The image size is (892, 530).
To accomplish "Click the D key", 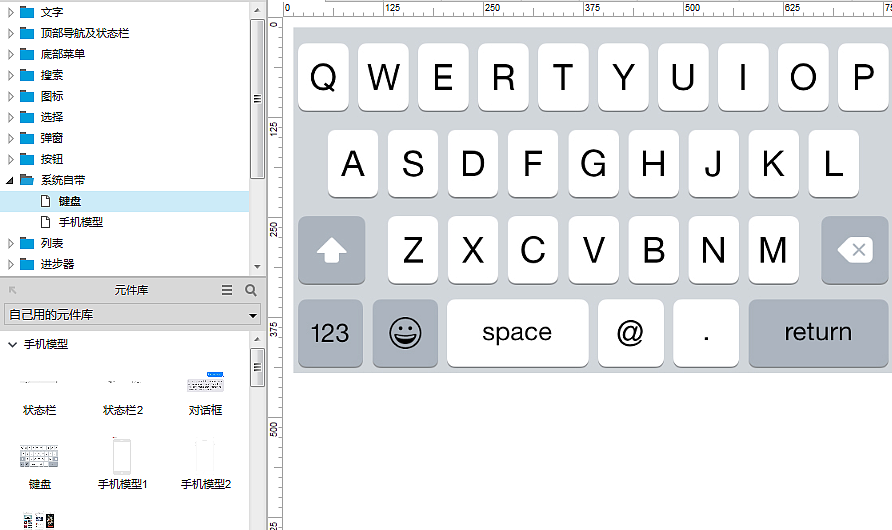I will 473,164.
